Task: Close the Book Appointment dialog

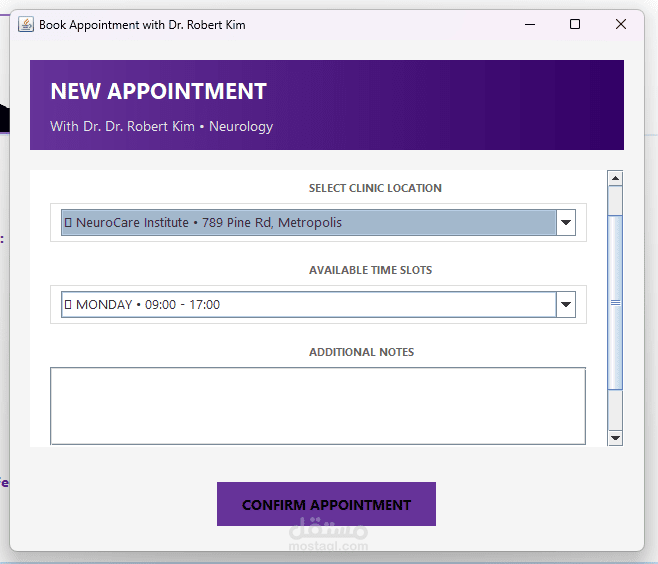Action: (621, 24)
